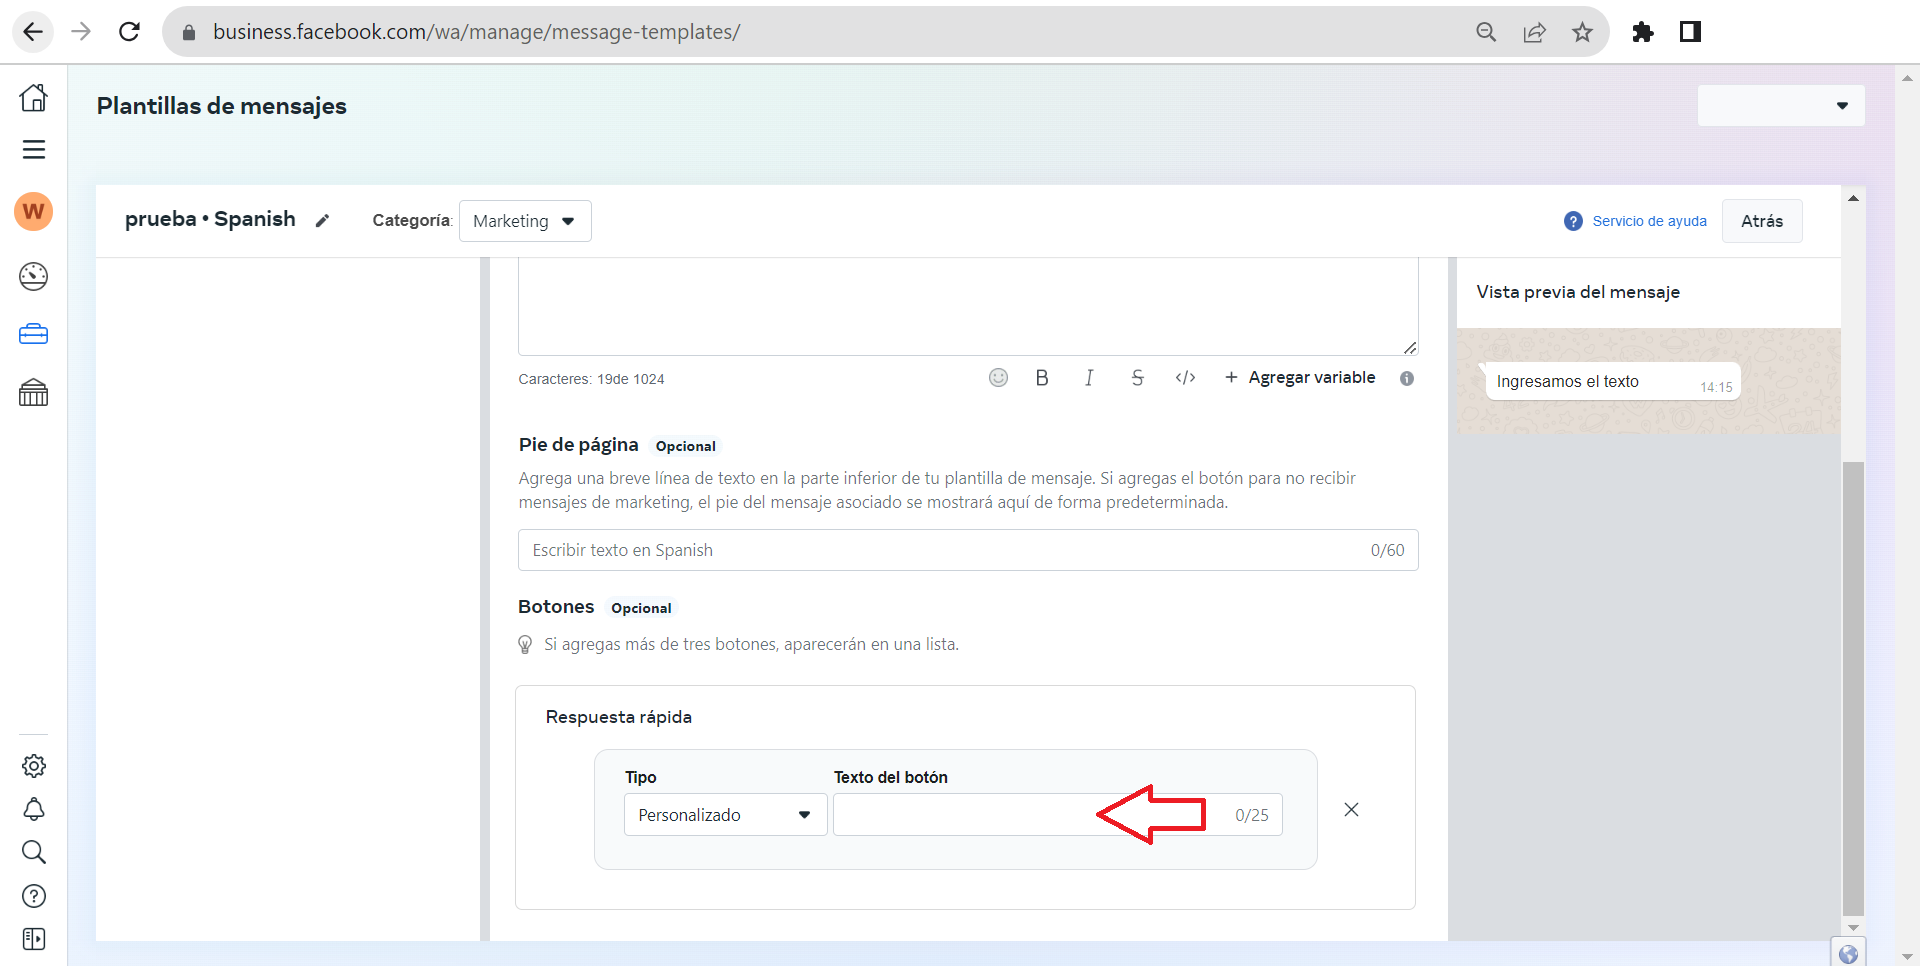
Task: Open the briefcase account tools icon
Action: tap(34, 334)
